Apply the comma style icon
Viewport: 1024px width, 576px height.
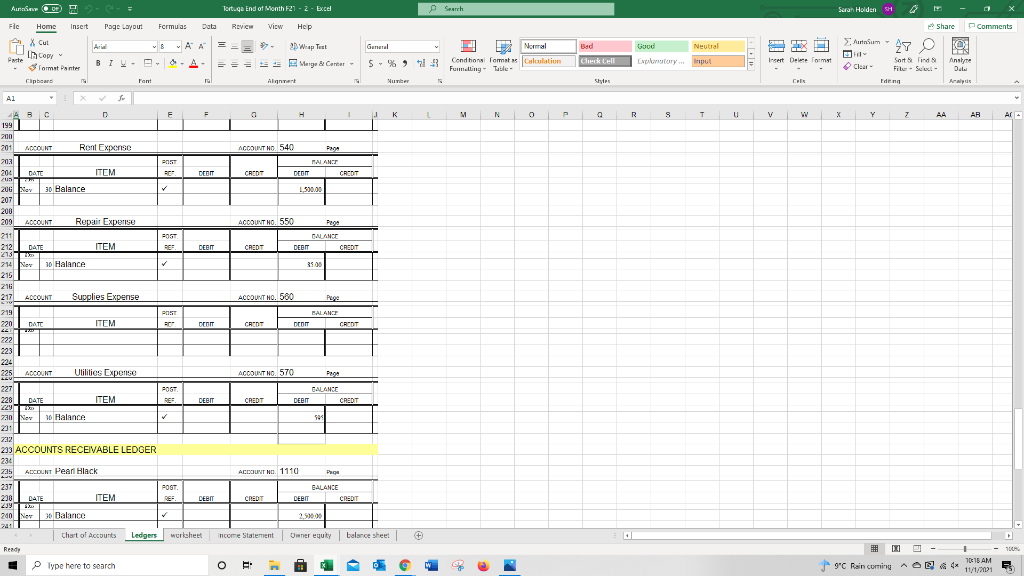tap(405, 63)
